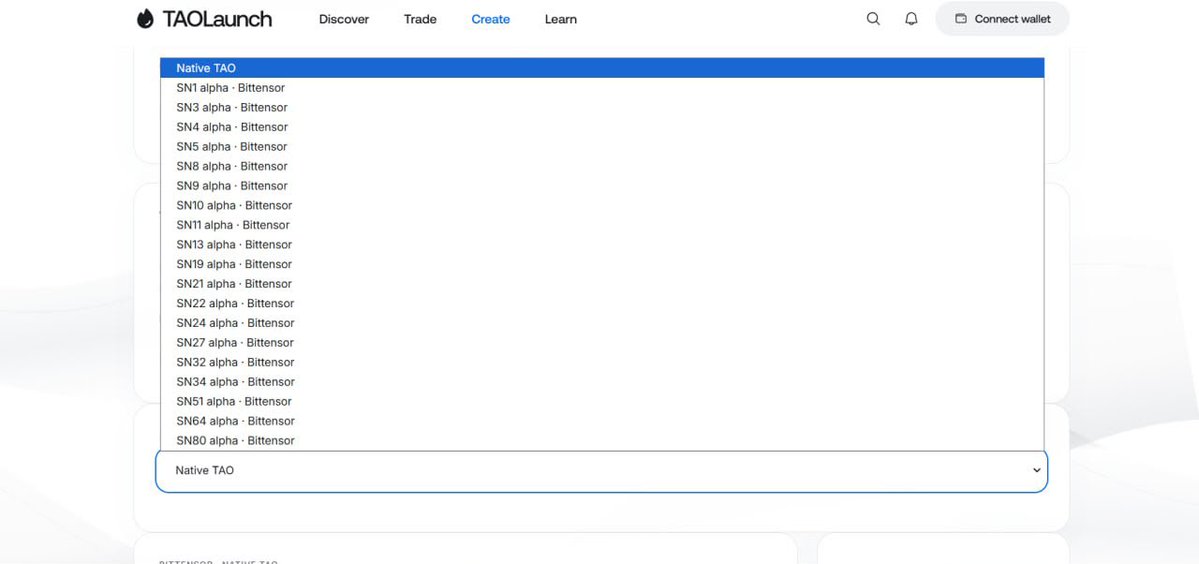Pick SN27 alpha · Bittensor entry
Screen dimensions: 1199x564
coord(603,343)
